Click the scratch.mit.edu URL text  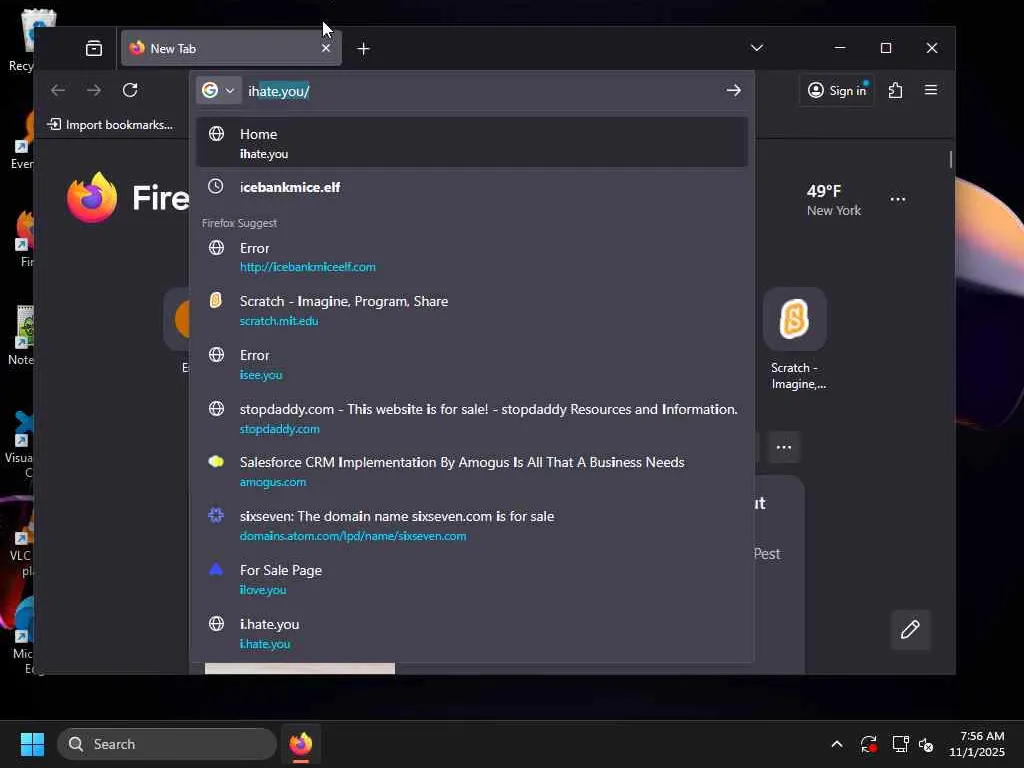point(279,321)
